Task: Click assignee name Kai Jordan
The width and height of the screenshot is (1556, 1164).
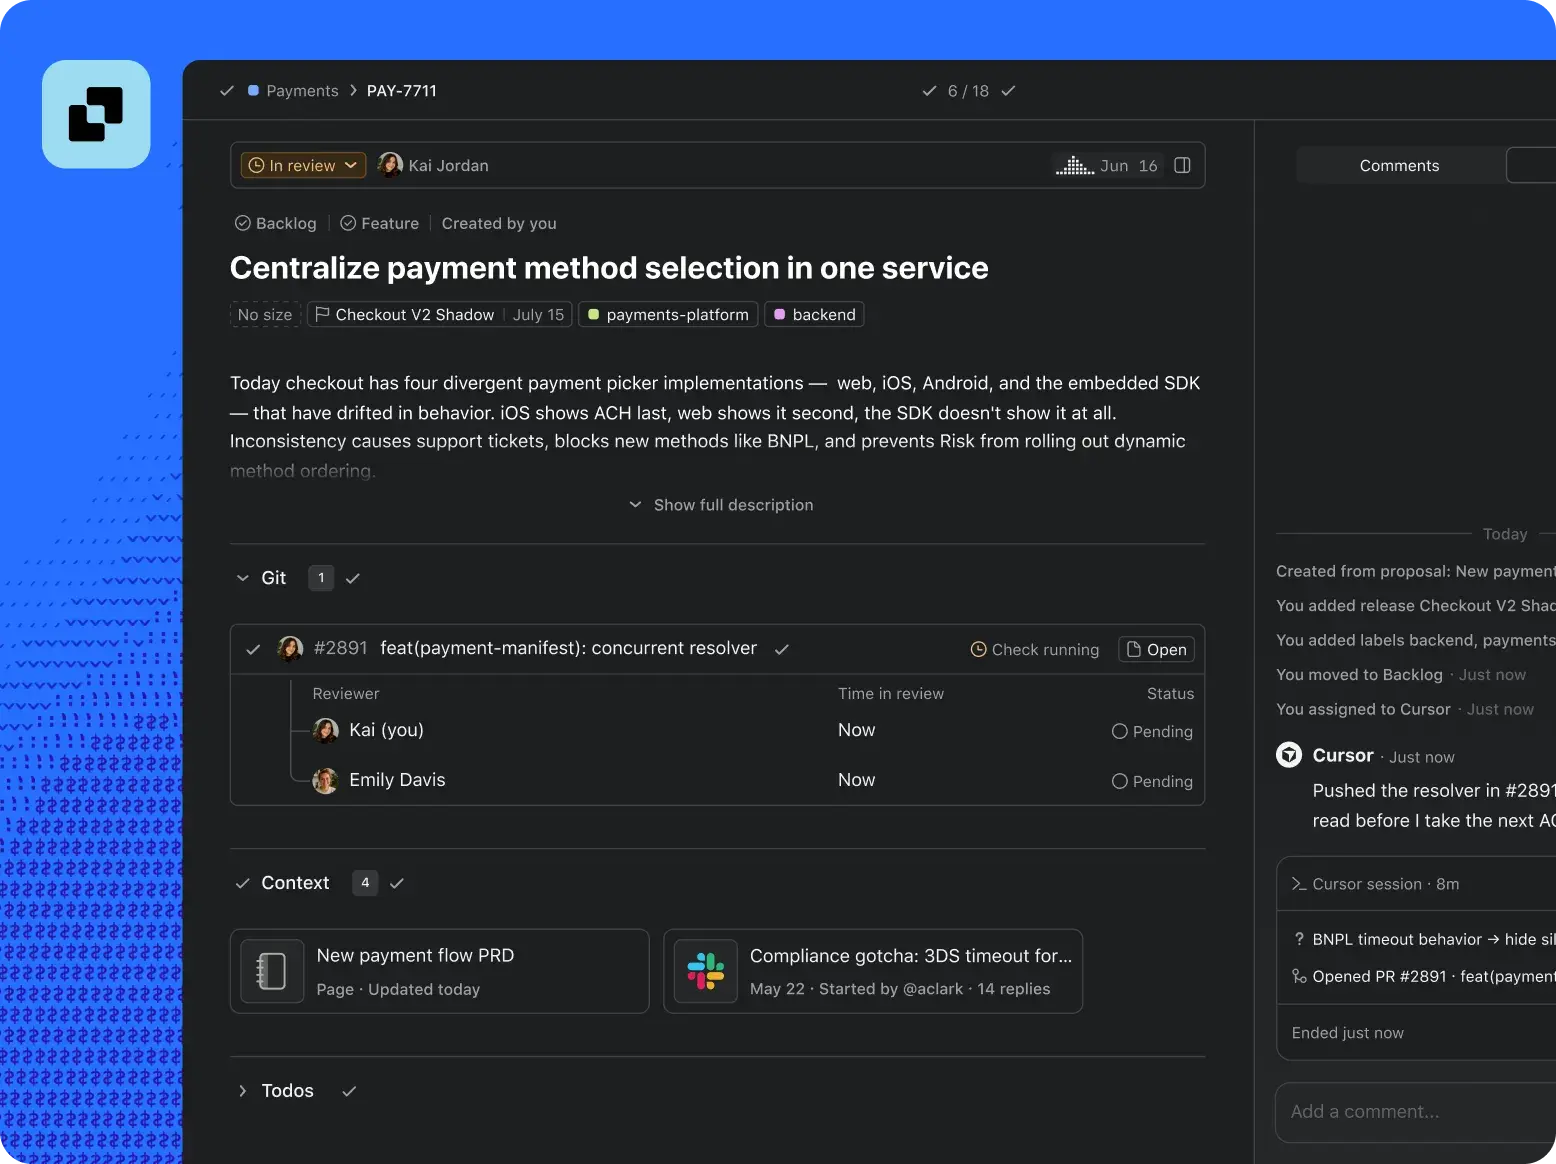Action: (448, 166)
